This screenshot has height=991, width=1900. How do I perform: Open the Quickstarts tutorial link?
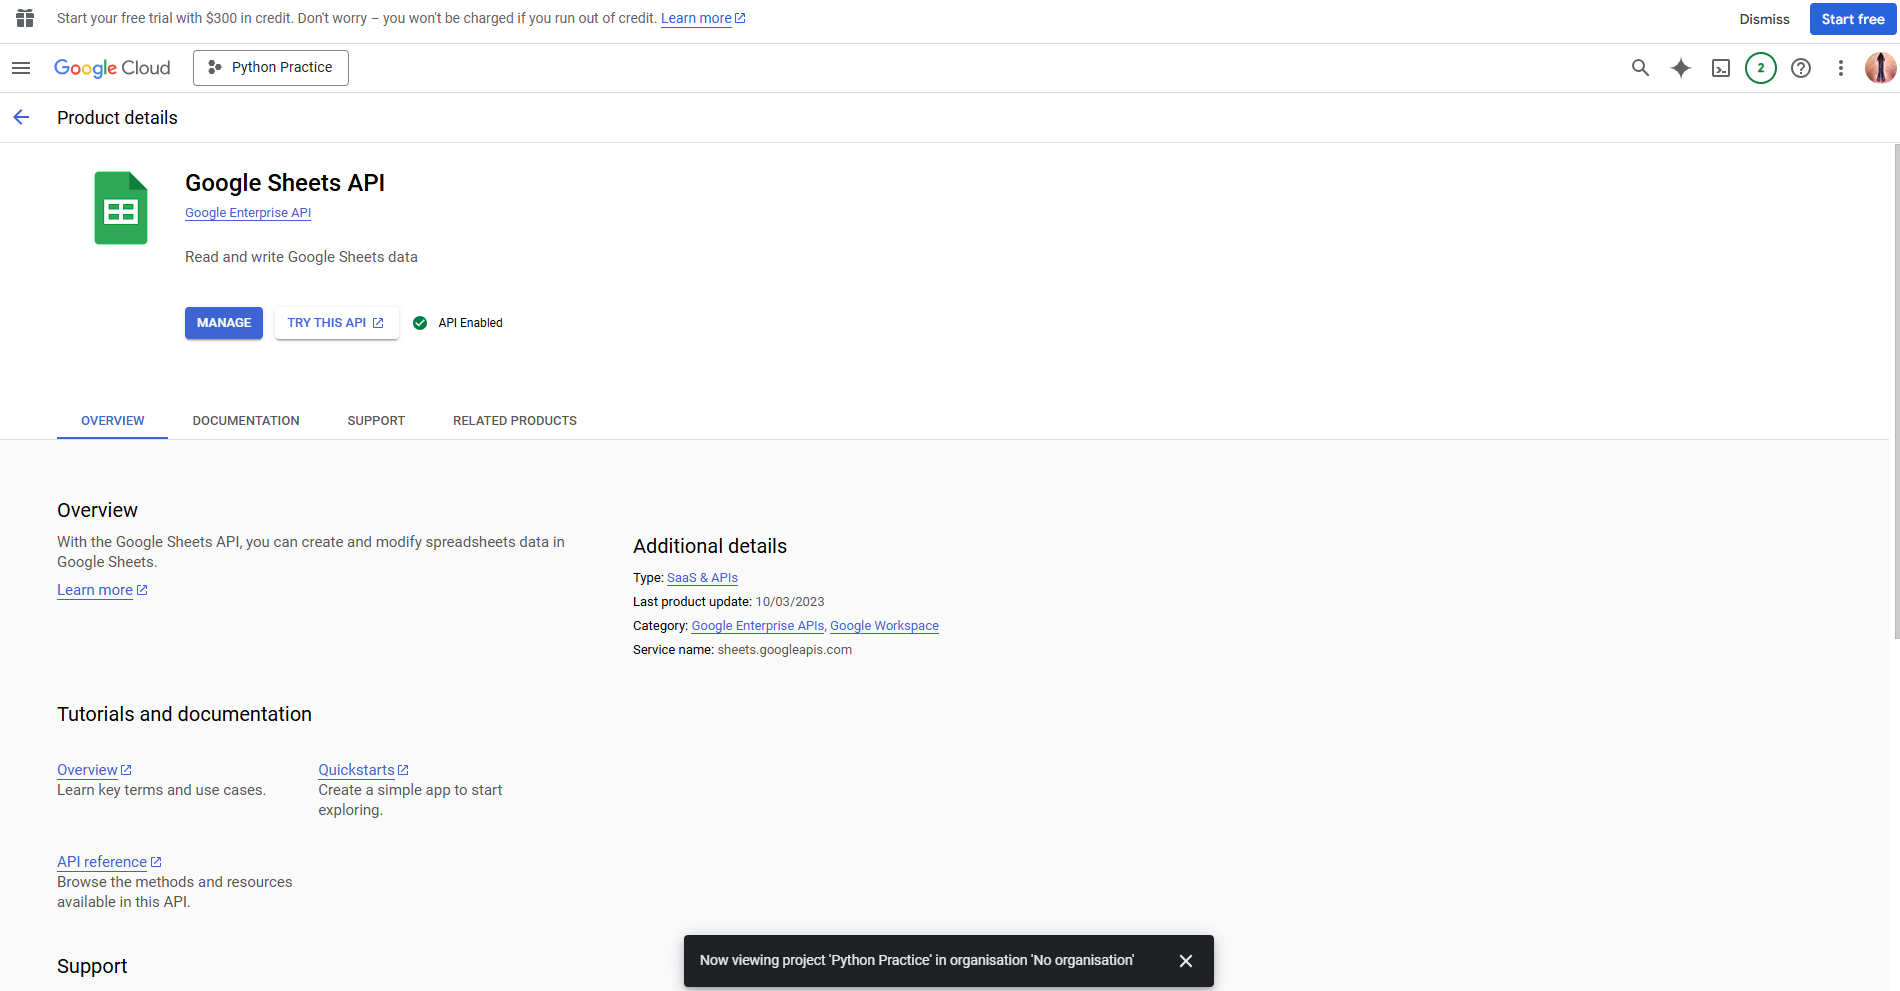[363, 770]
